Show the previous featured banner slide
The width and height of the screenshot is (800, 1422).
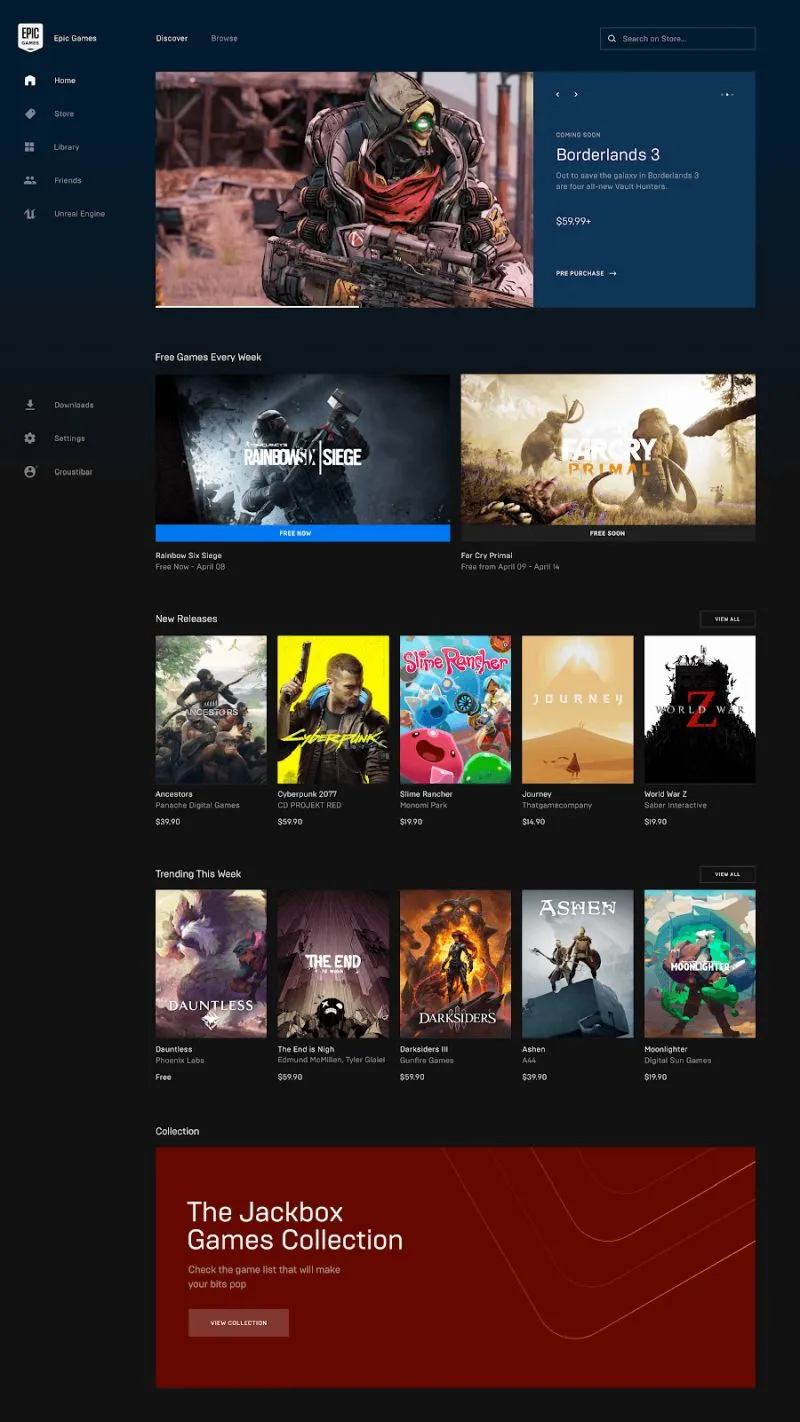pyautogui.click(x=558, y=95)
